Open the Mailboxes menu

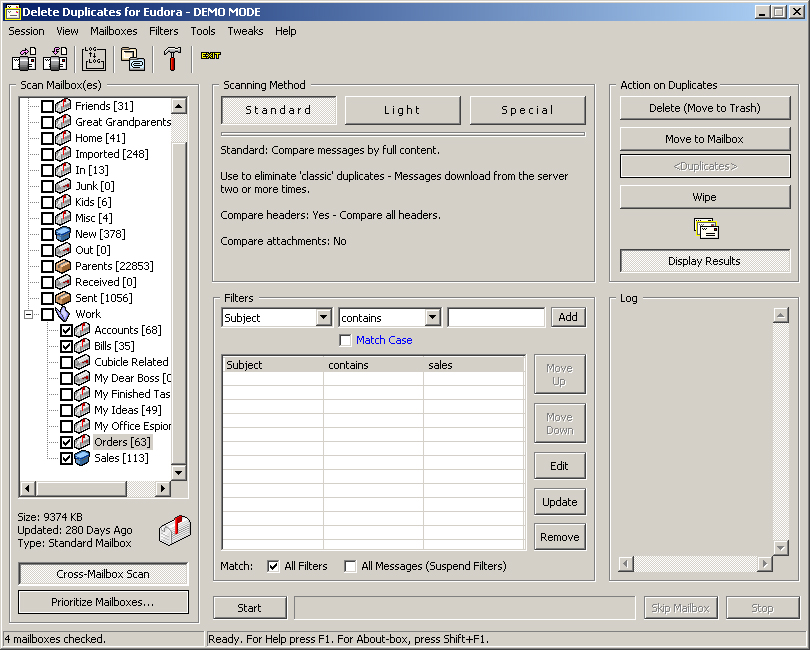[114, 31]
